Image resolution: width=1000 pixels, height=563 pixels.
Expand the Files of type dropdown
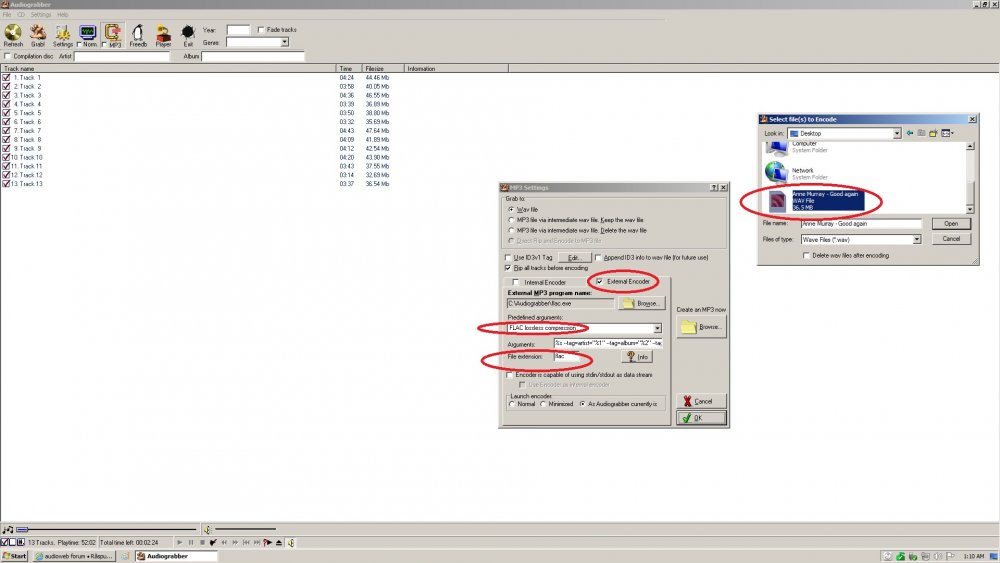916,240
